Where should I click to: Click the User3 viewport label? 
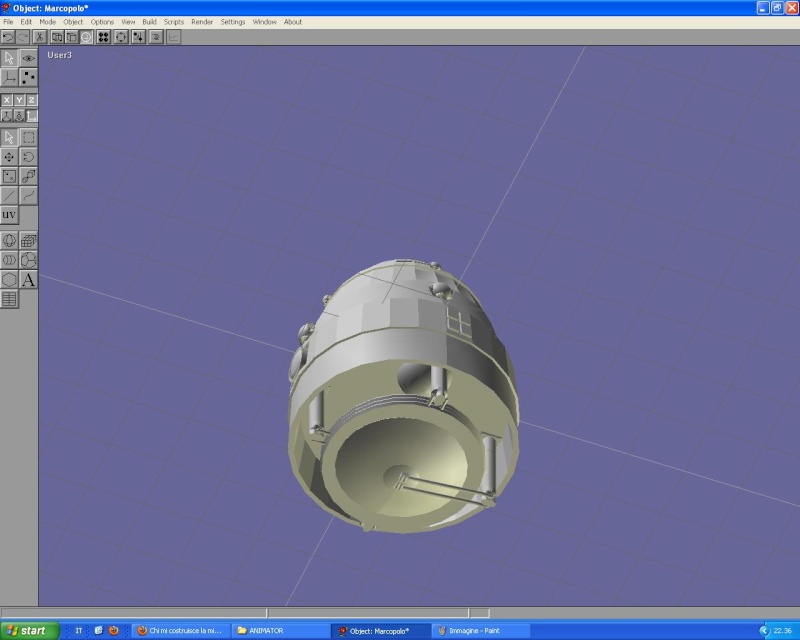[60, 55]
